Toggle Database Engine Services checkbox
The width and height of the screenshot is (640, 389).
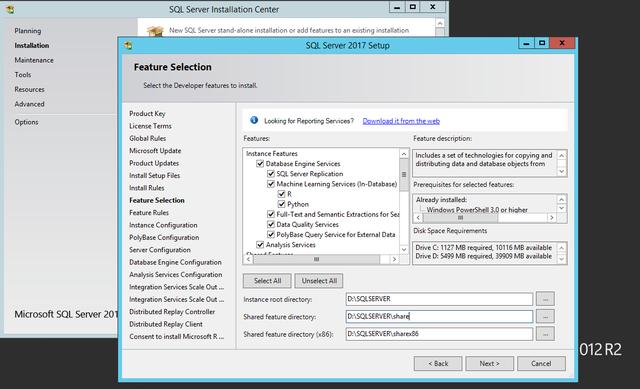click(x=260, y=164)
